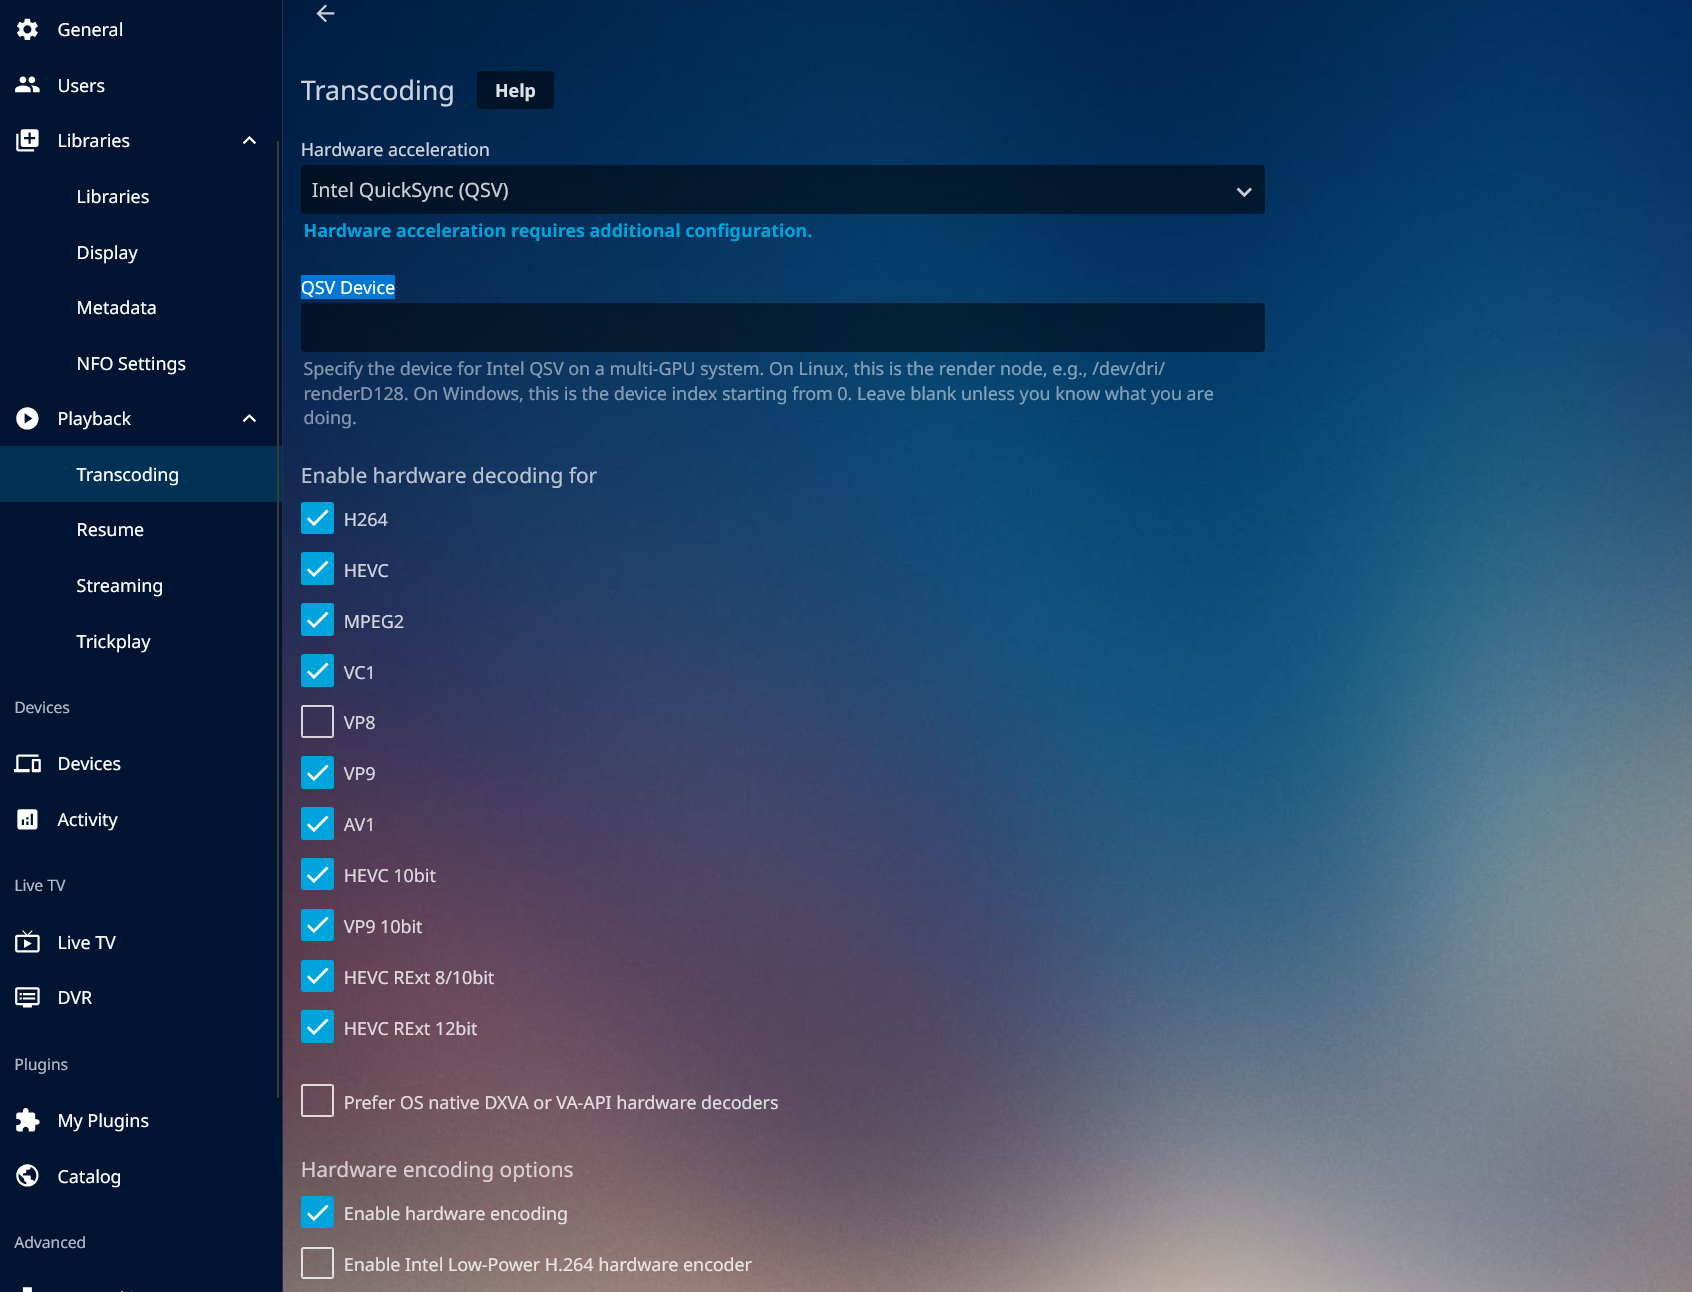Open General settings via gear icon

point(28,30)
